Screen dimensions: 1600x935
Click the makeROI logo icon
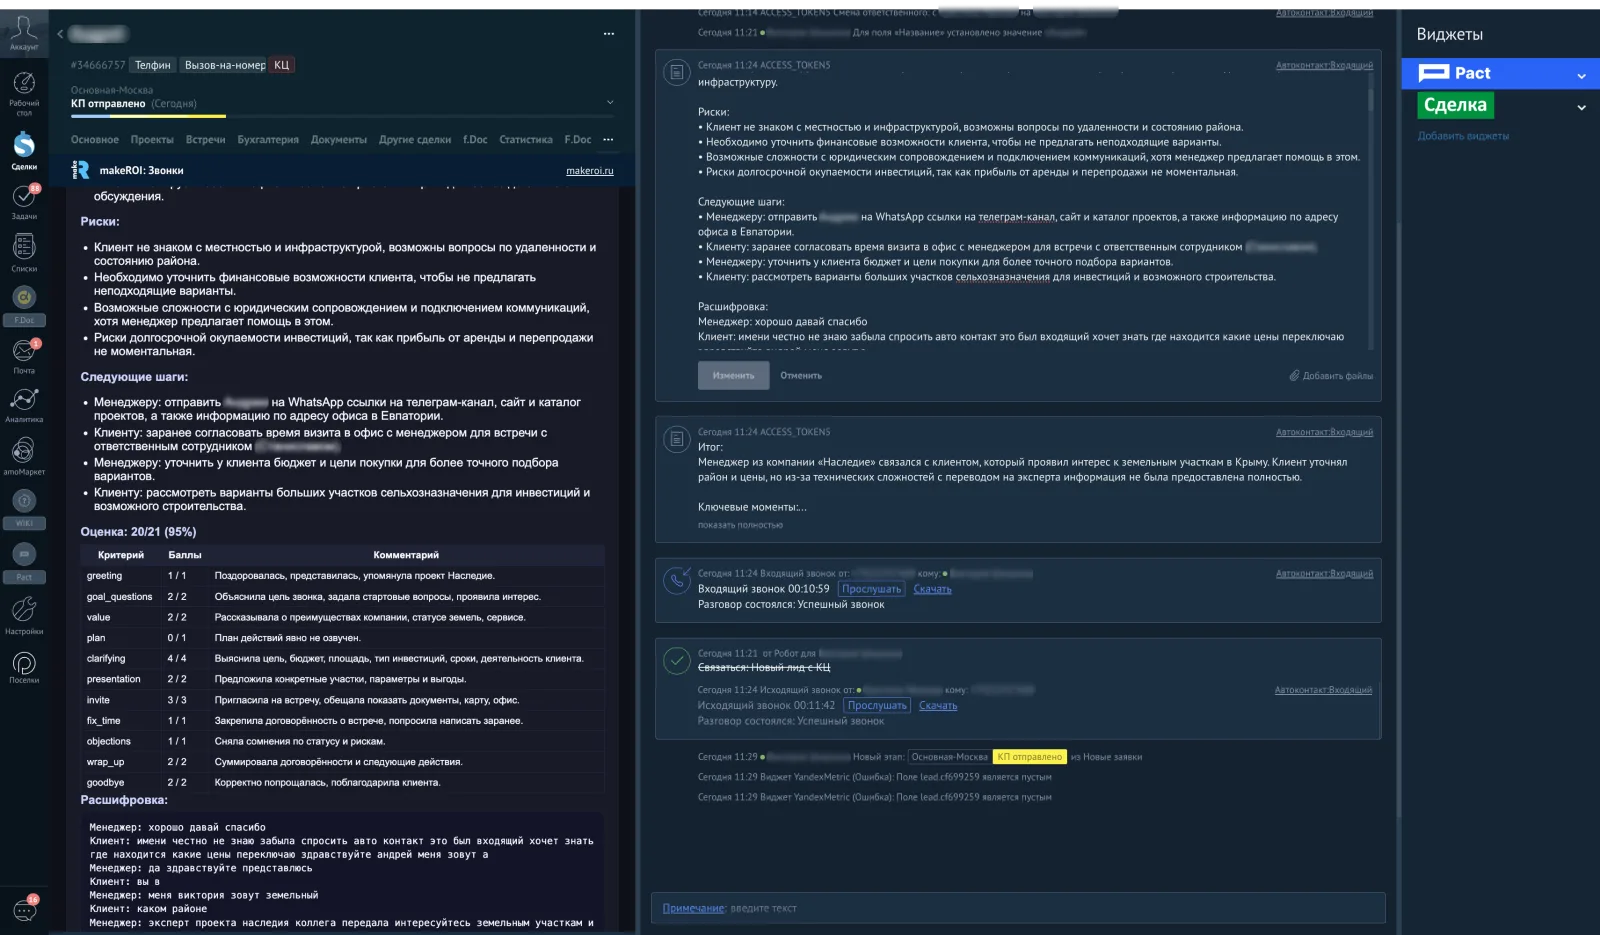click(x=81, y=170)
